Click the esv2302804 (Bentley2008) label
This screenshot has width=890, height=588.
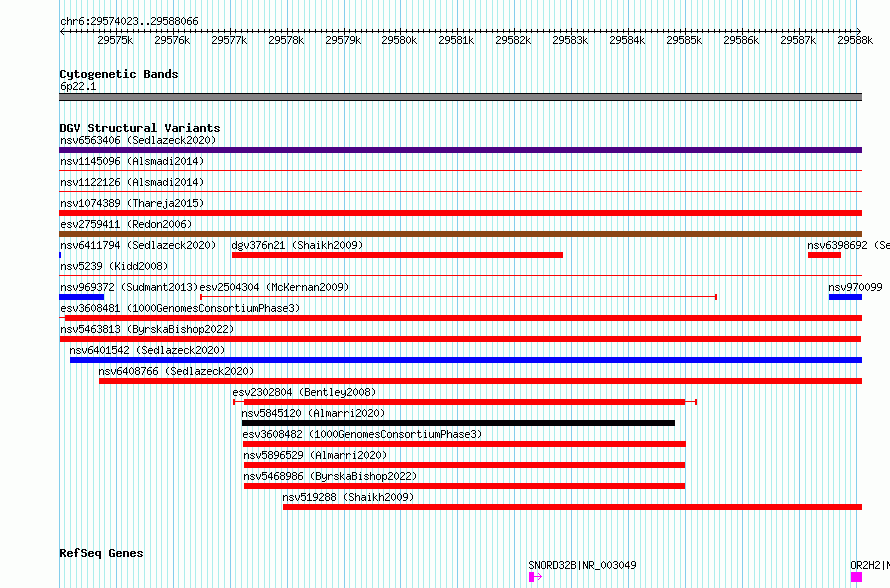coord(304,392)
